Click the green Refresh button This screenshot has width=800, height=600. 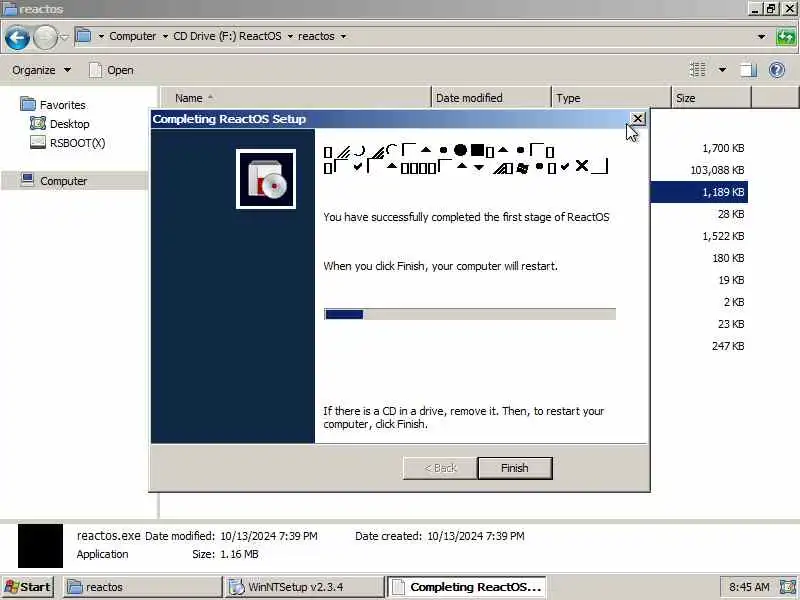786,37
